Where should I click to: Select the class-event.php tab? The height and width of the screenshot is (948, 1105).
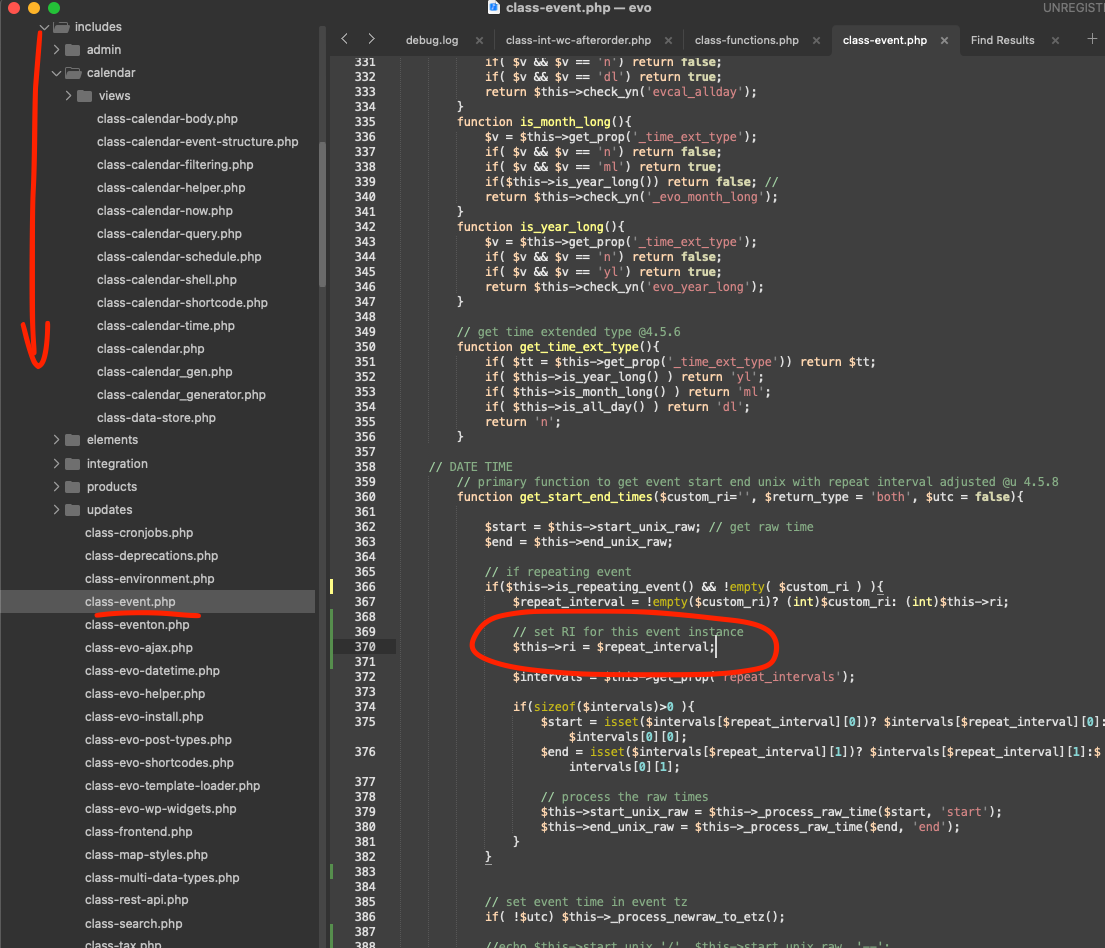[885, 40]
